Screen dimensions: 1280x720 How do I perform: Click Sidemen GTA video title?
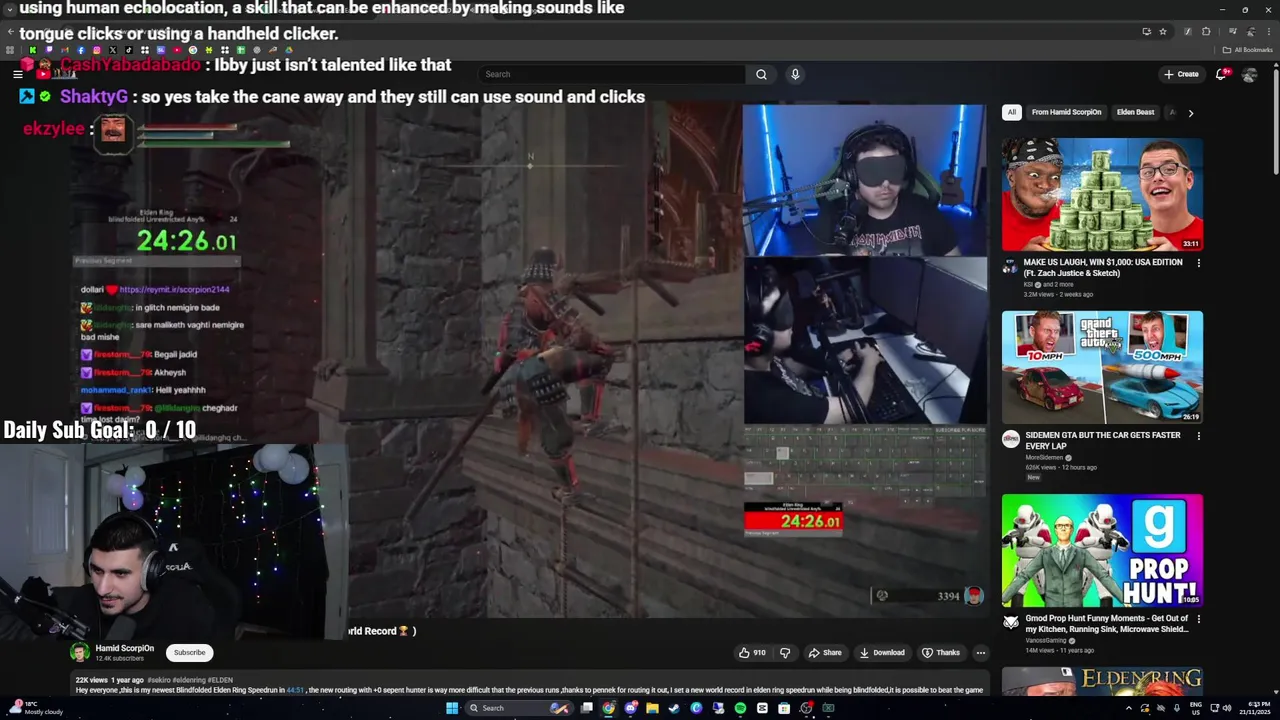1103,441
